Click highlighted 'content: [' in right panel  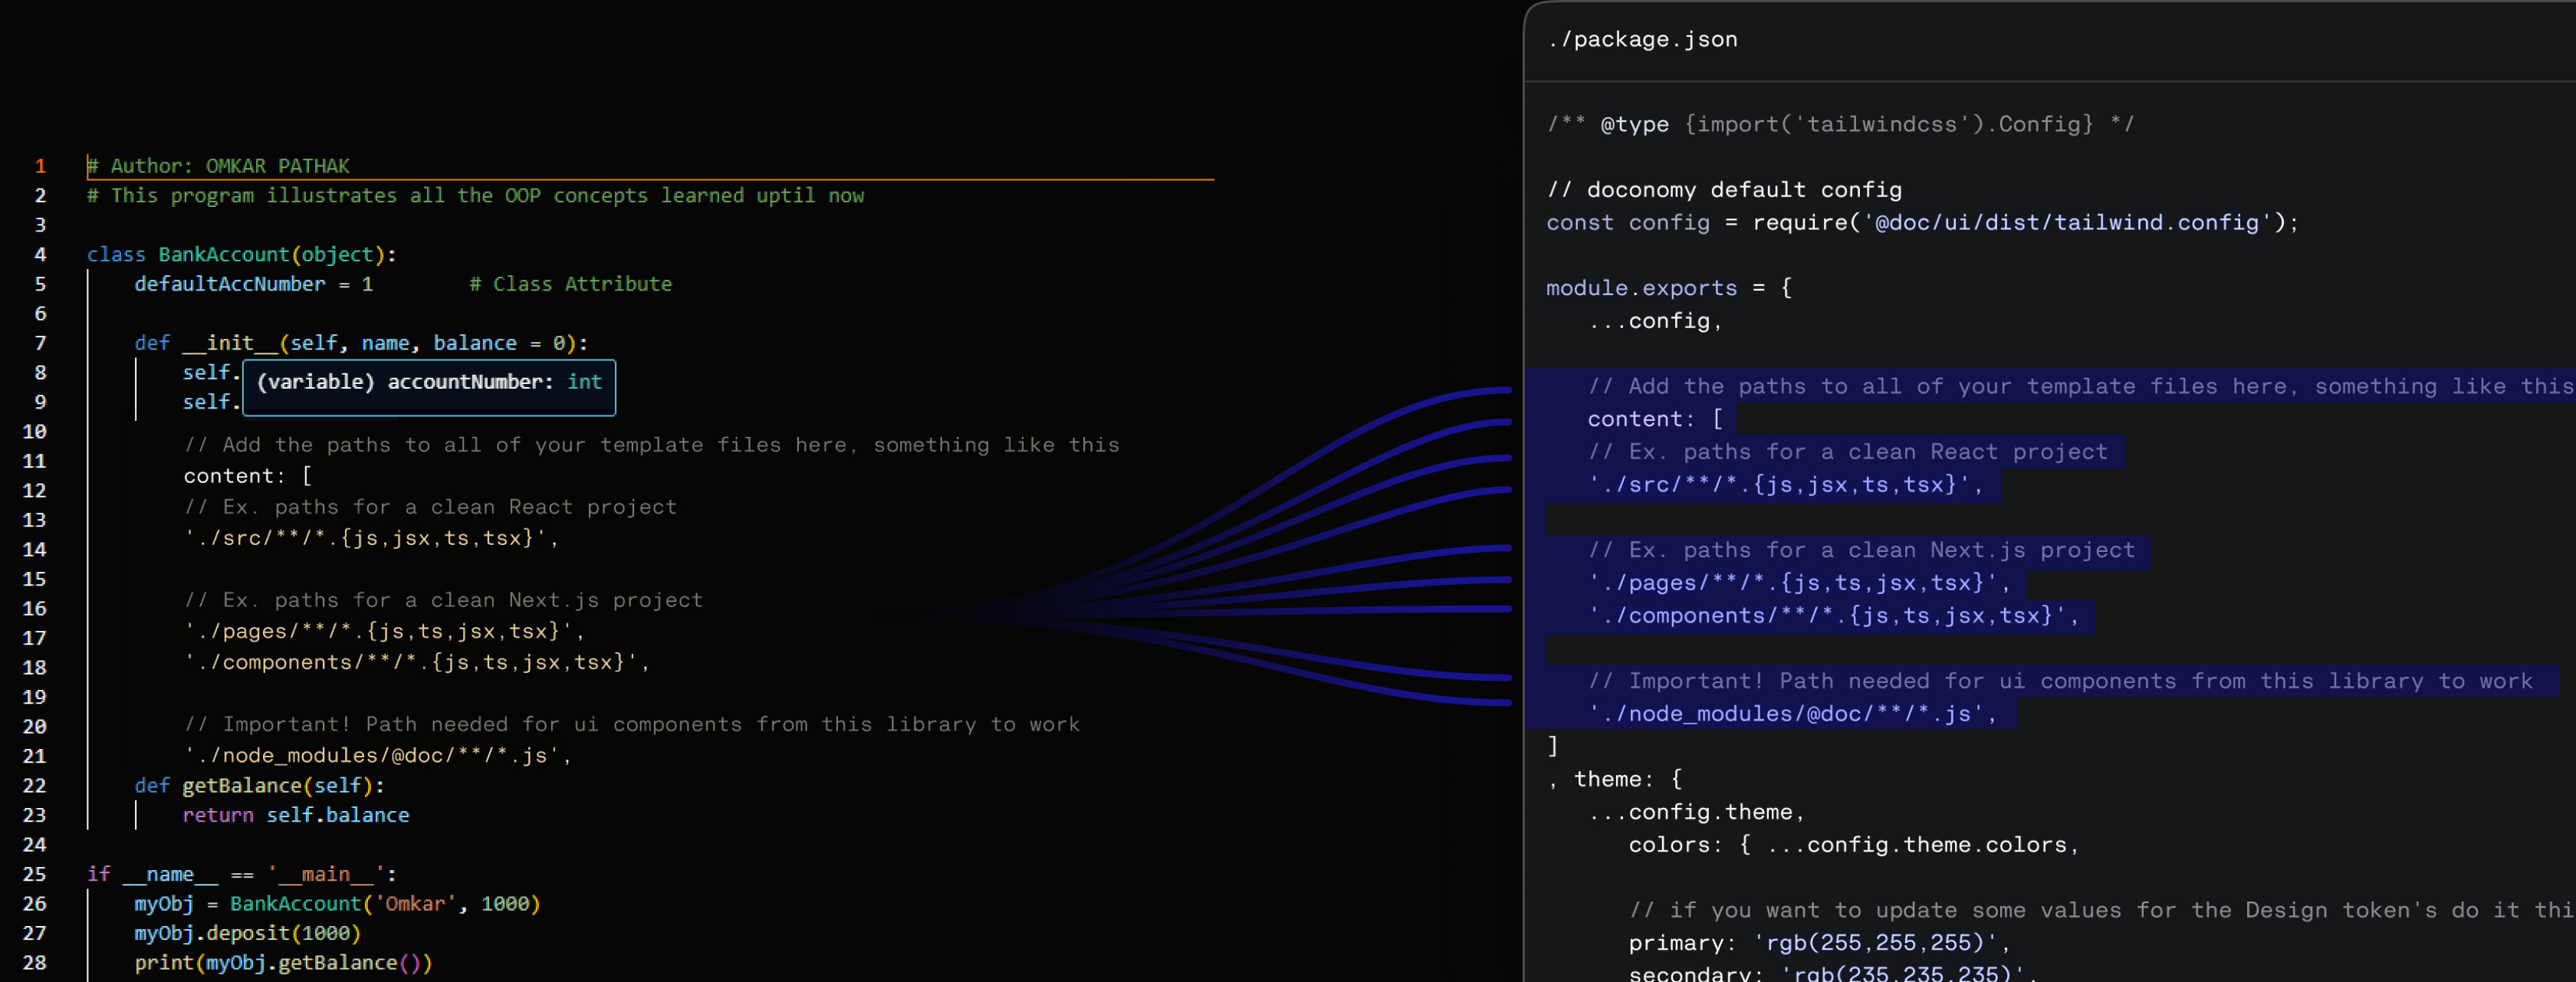(x=1655, y=419)
